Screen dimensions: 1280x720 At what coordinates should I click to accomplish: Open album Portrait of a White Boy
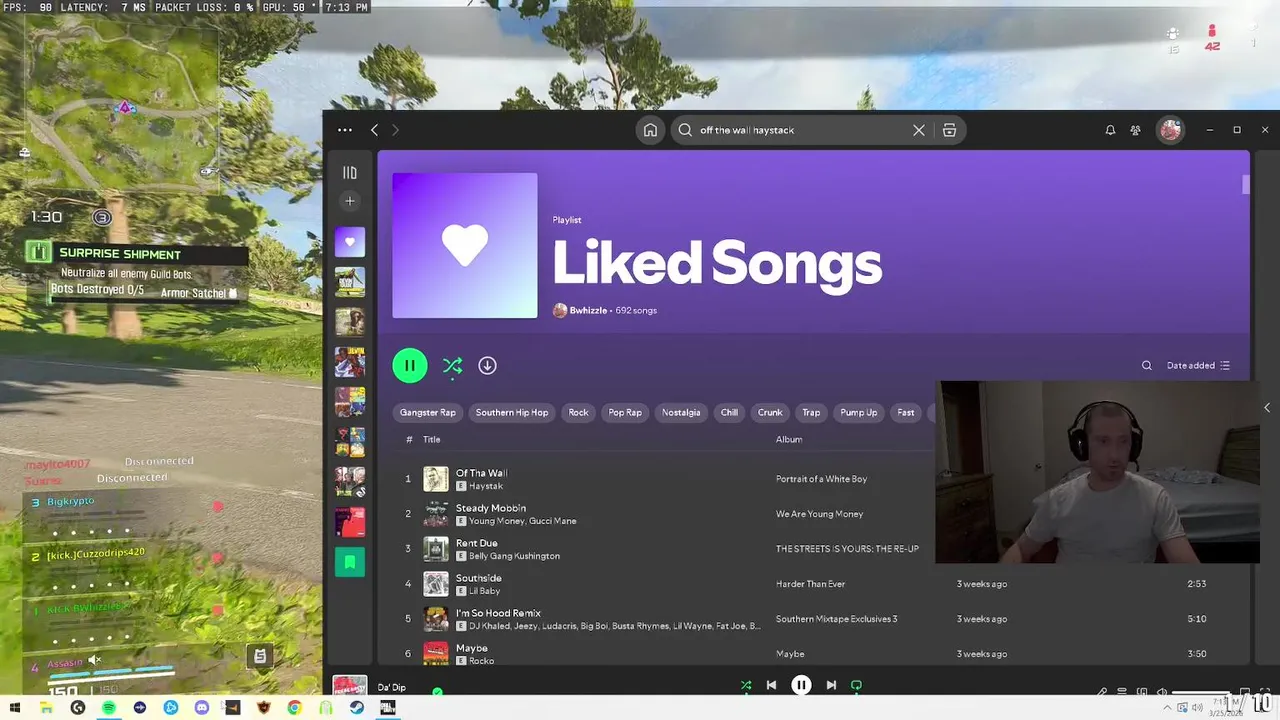tap(821, 479)
